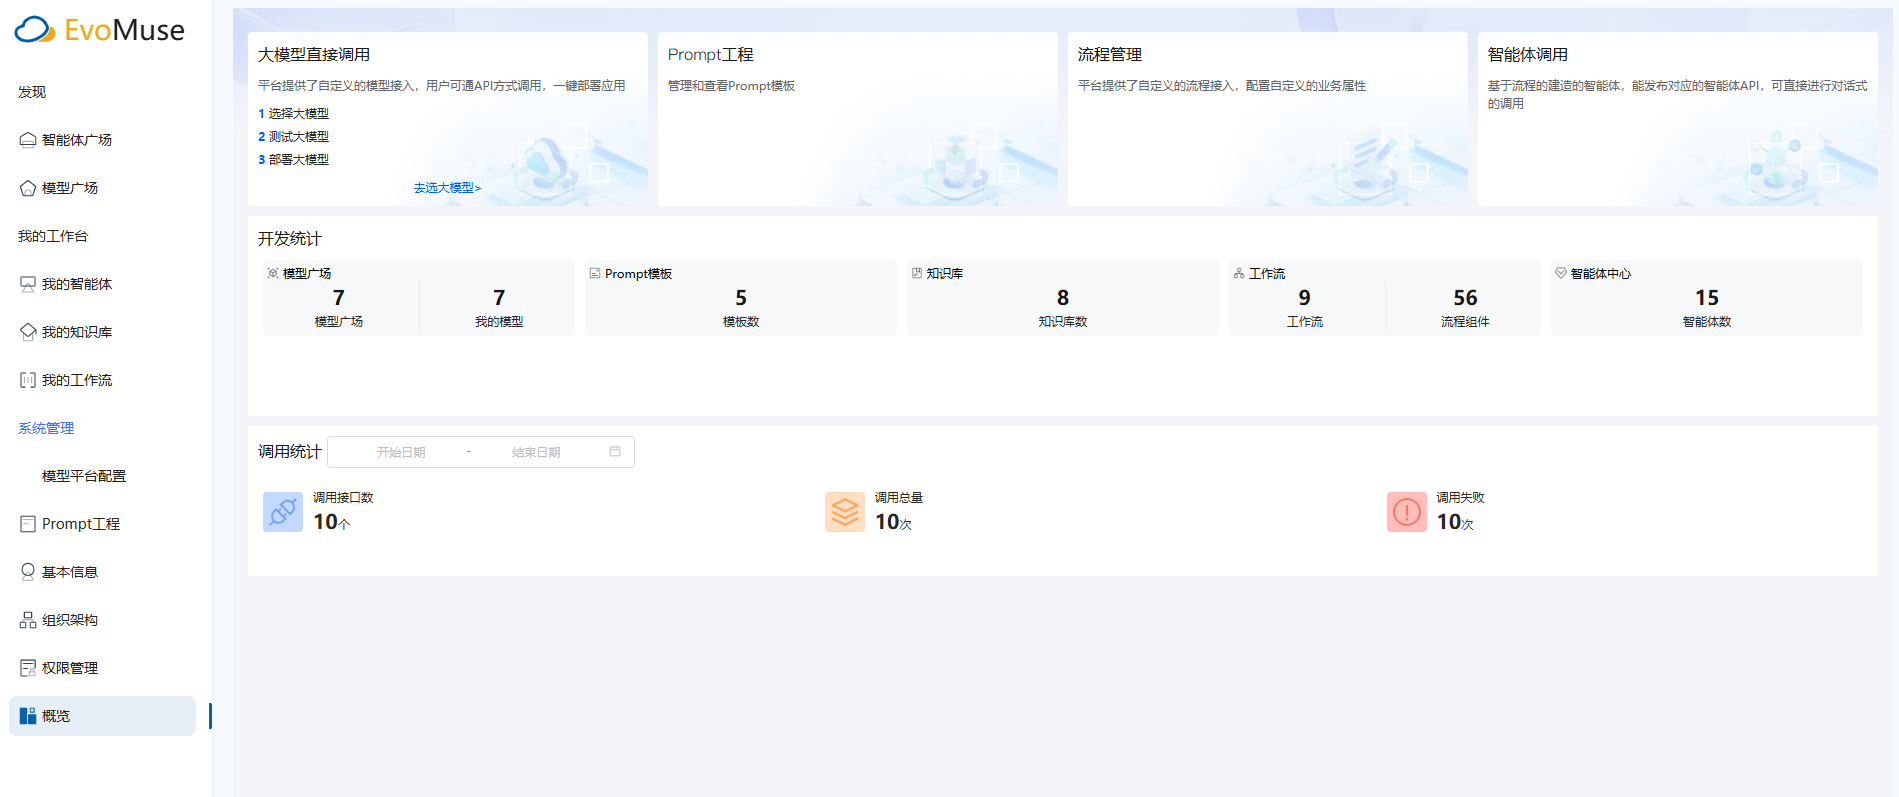
Task: Click step 3 部署大模型
Action: point(294,160)
